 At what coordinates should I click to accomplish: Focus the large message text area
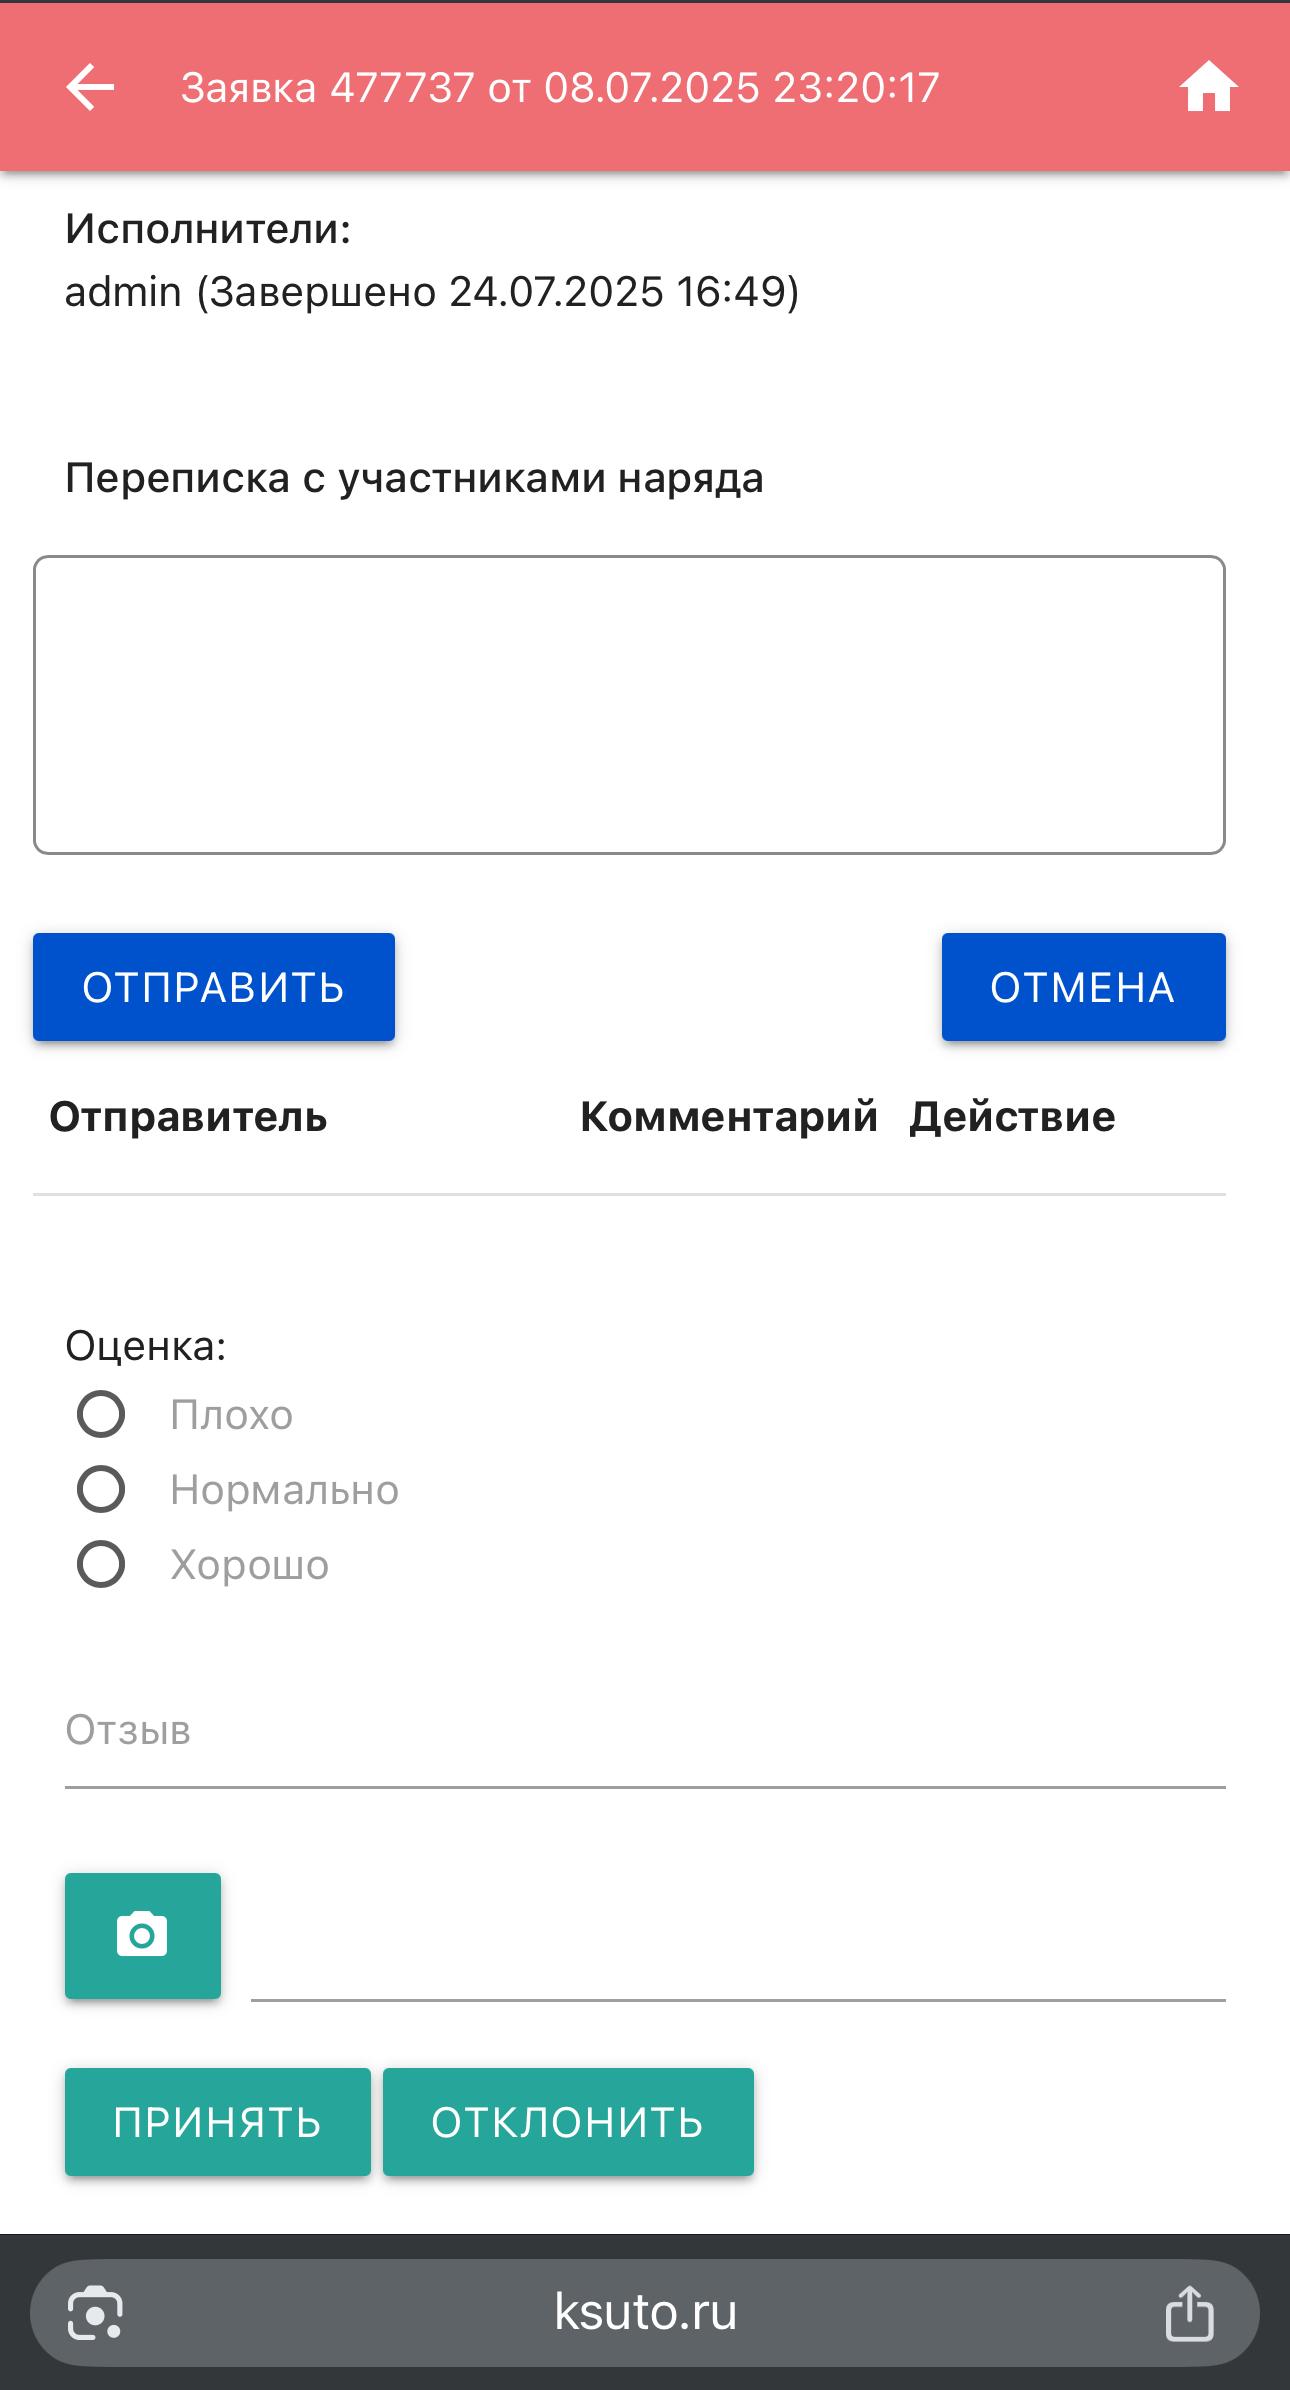coord(629,704)
